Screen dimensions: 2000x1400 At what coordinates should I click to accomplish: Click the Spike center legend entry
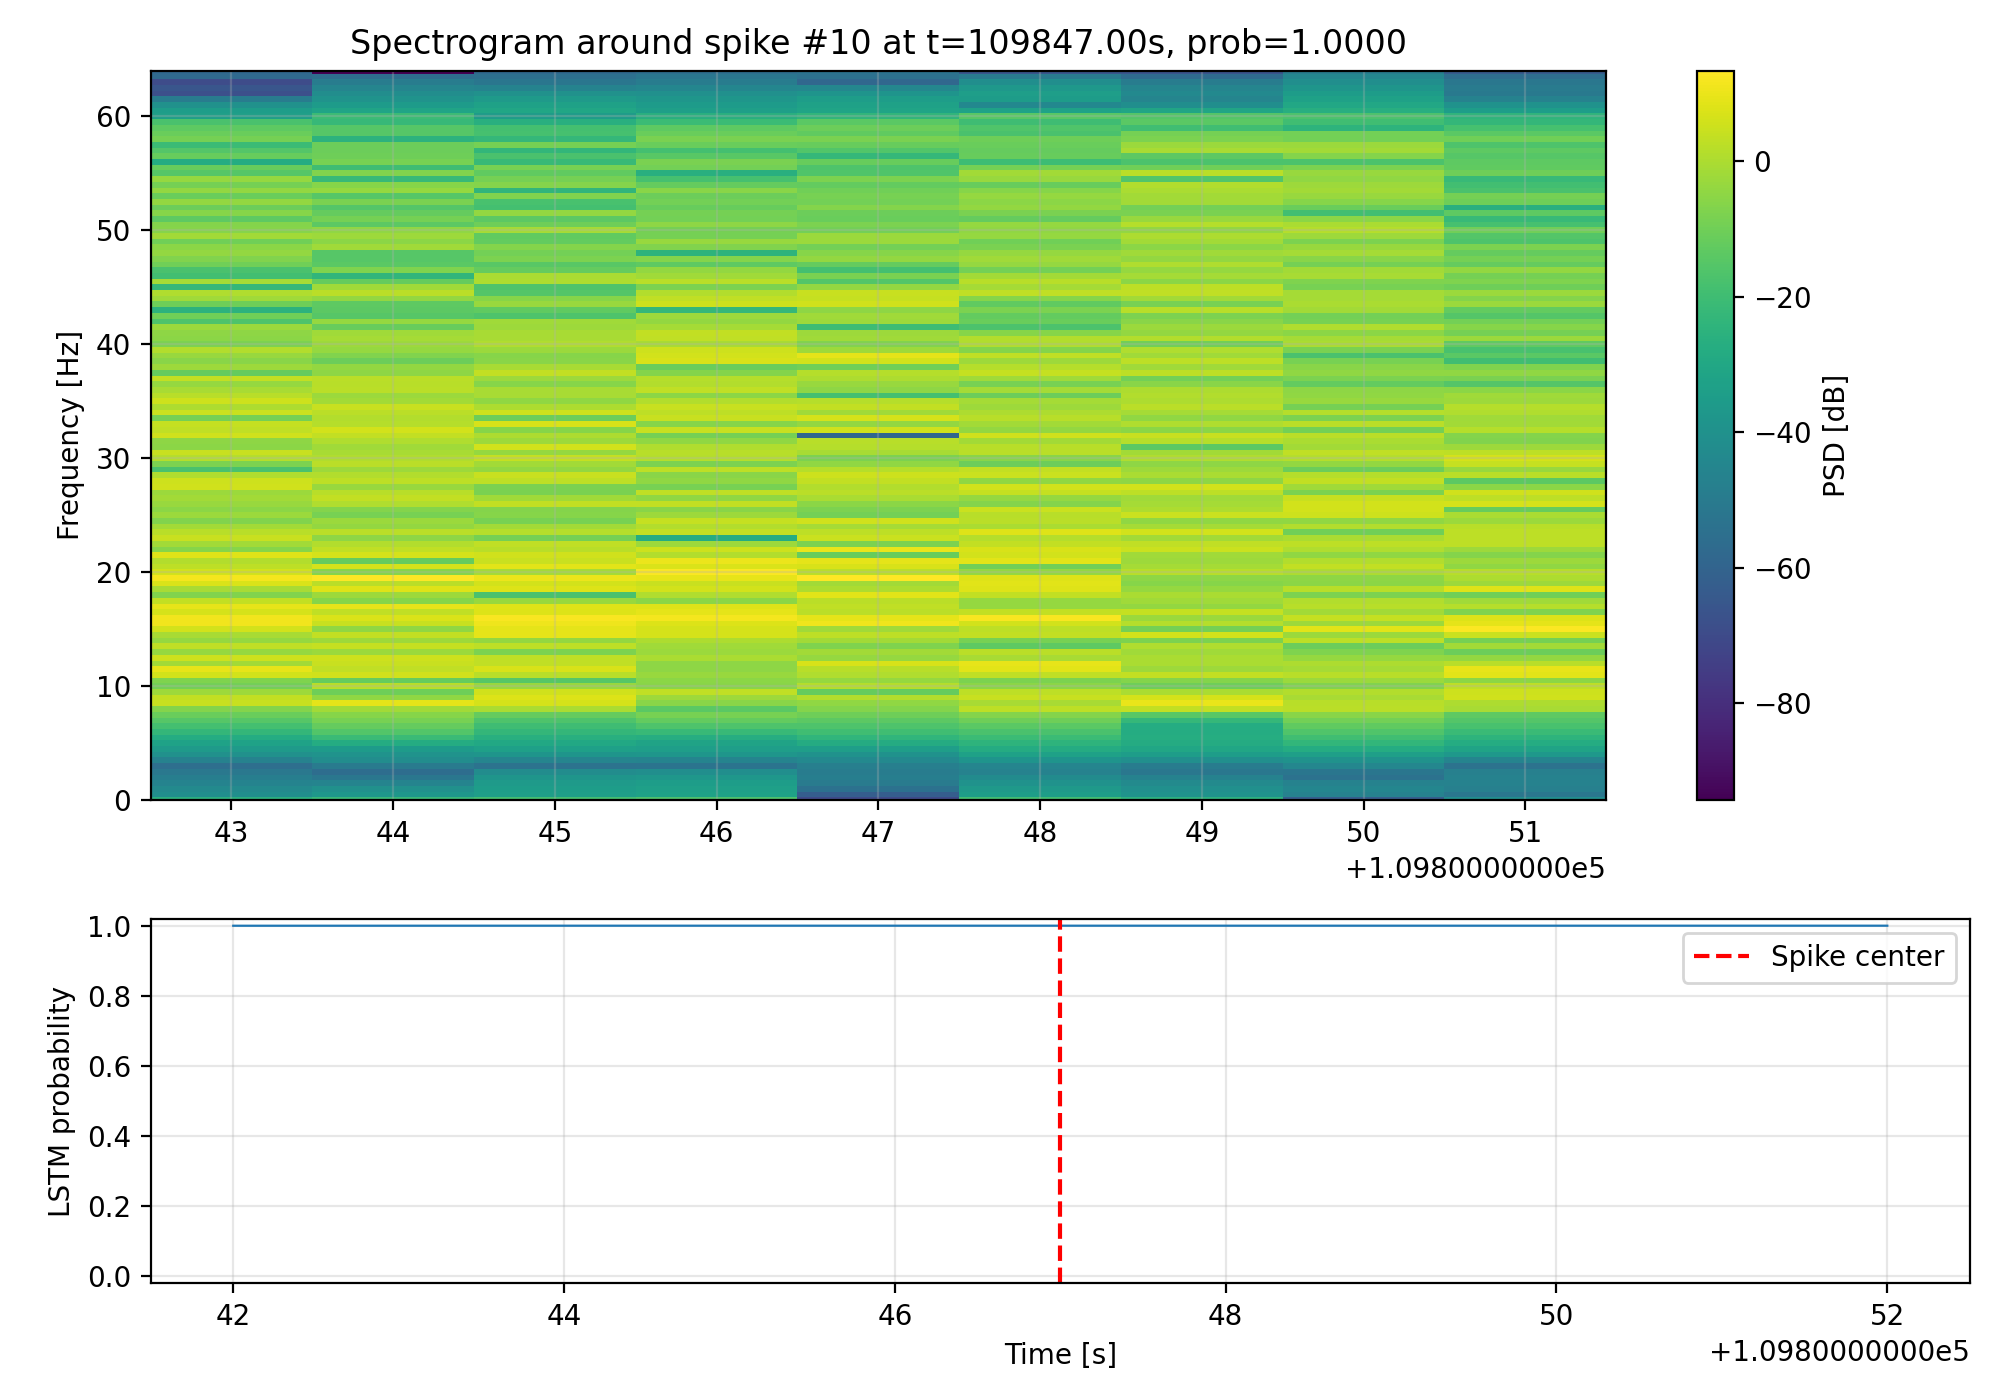point(1856,957)
